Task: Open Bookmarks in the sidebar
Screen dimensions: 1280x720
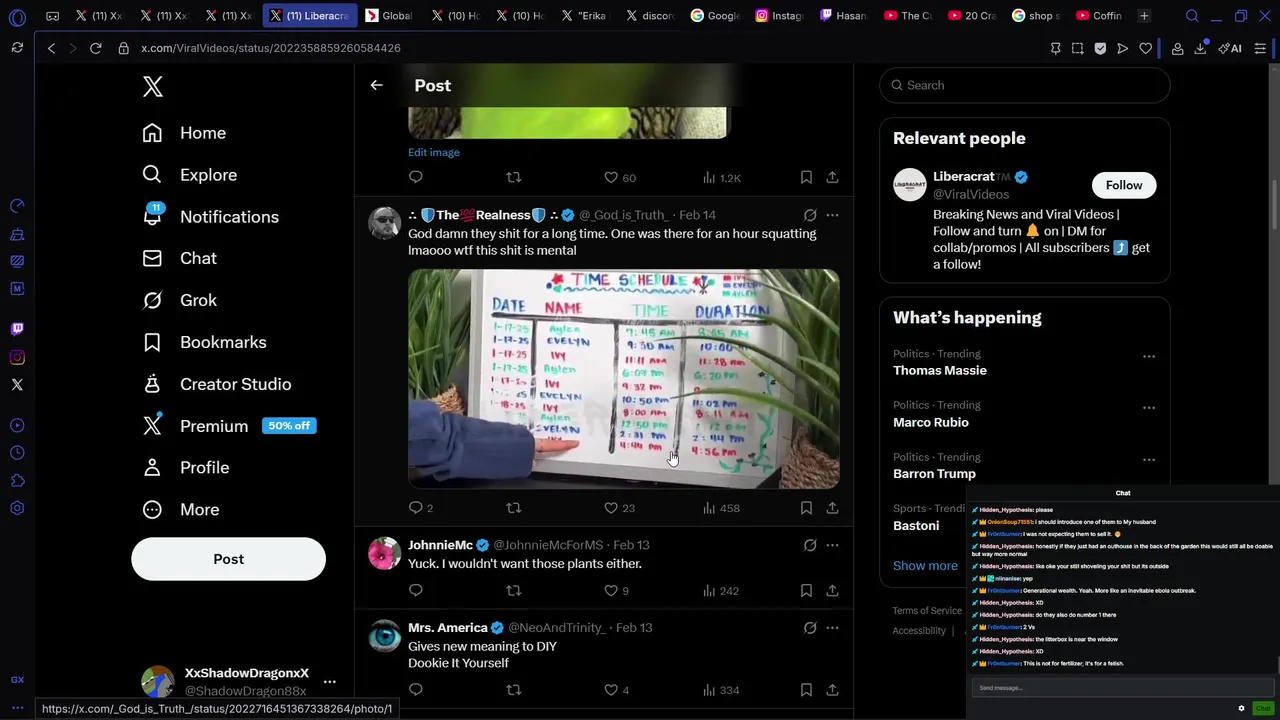Action: pyautogui.click(x=205, y=342)
